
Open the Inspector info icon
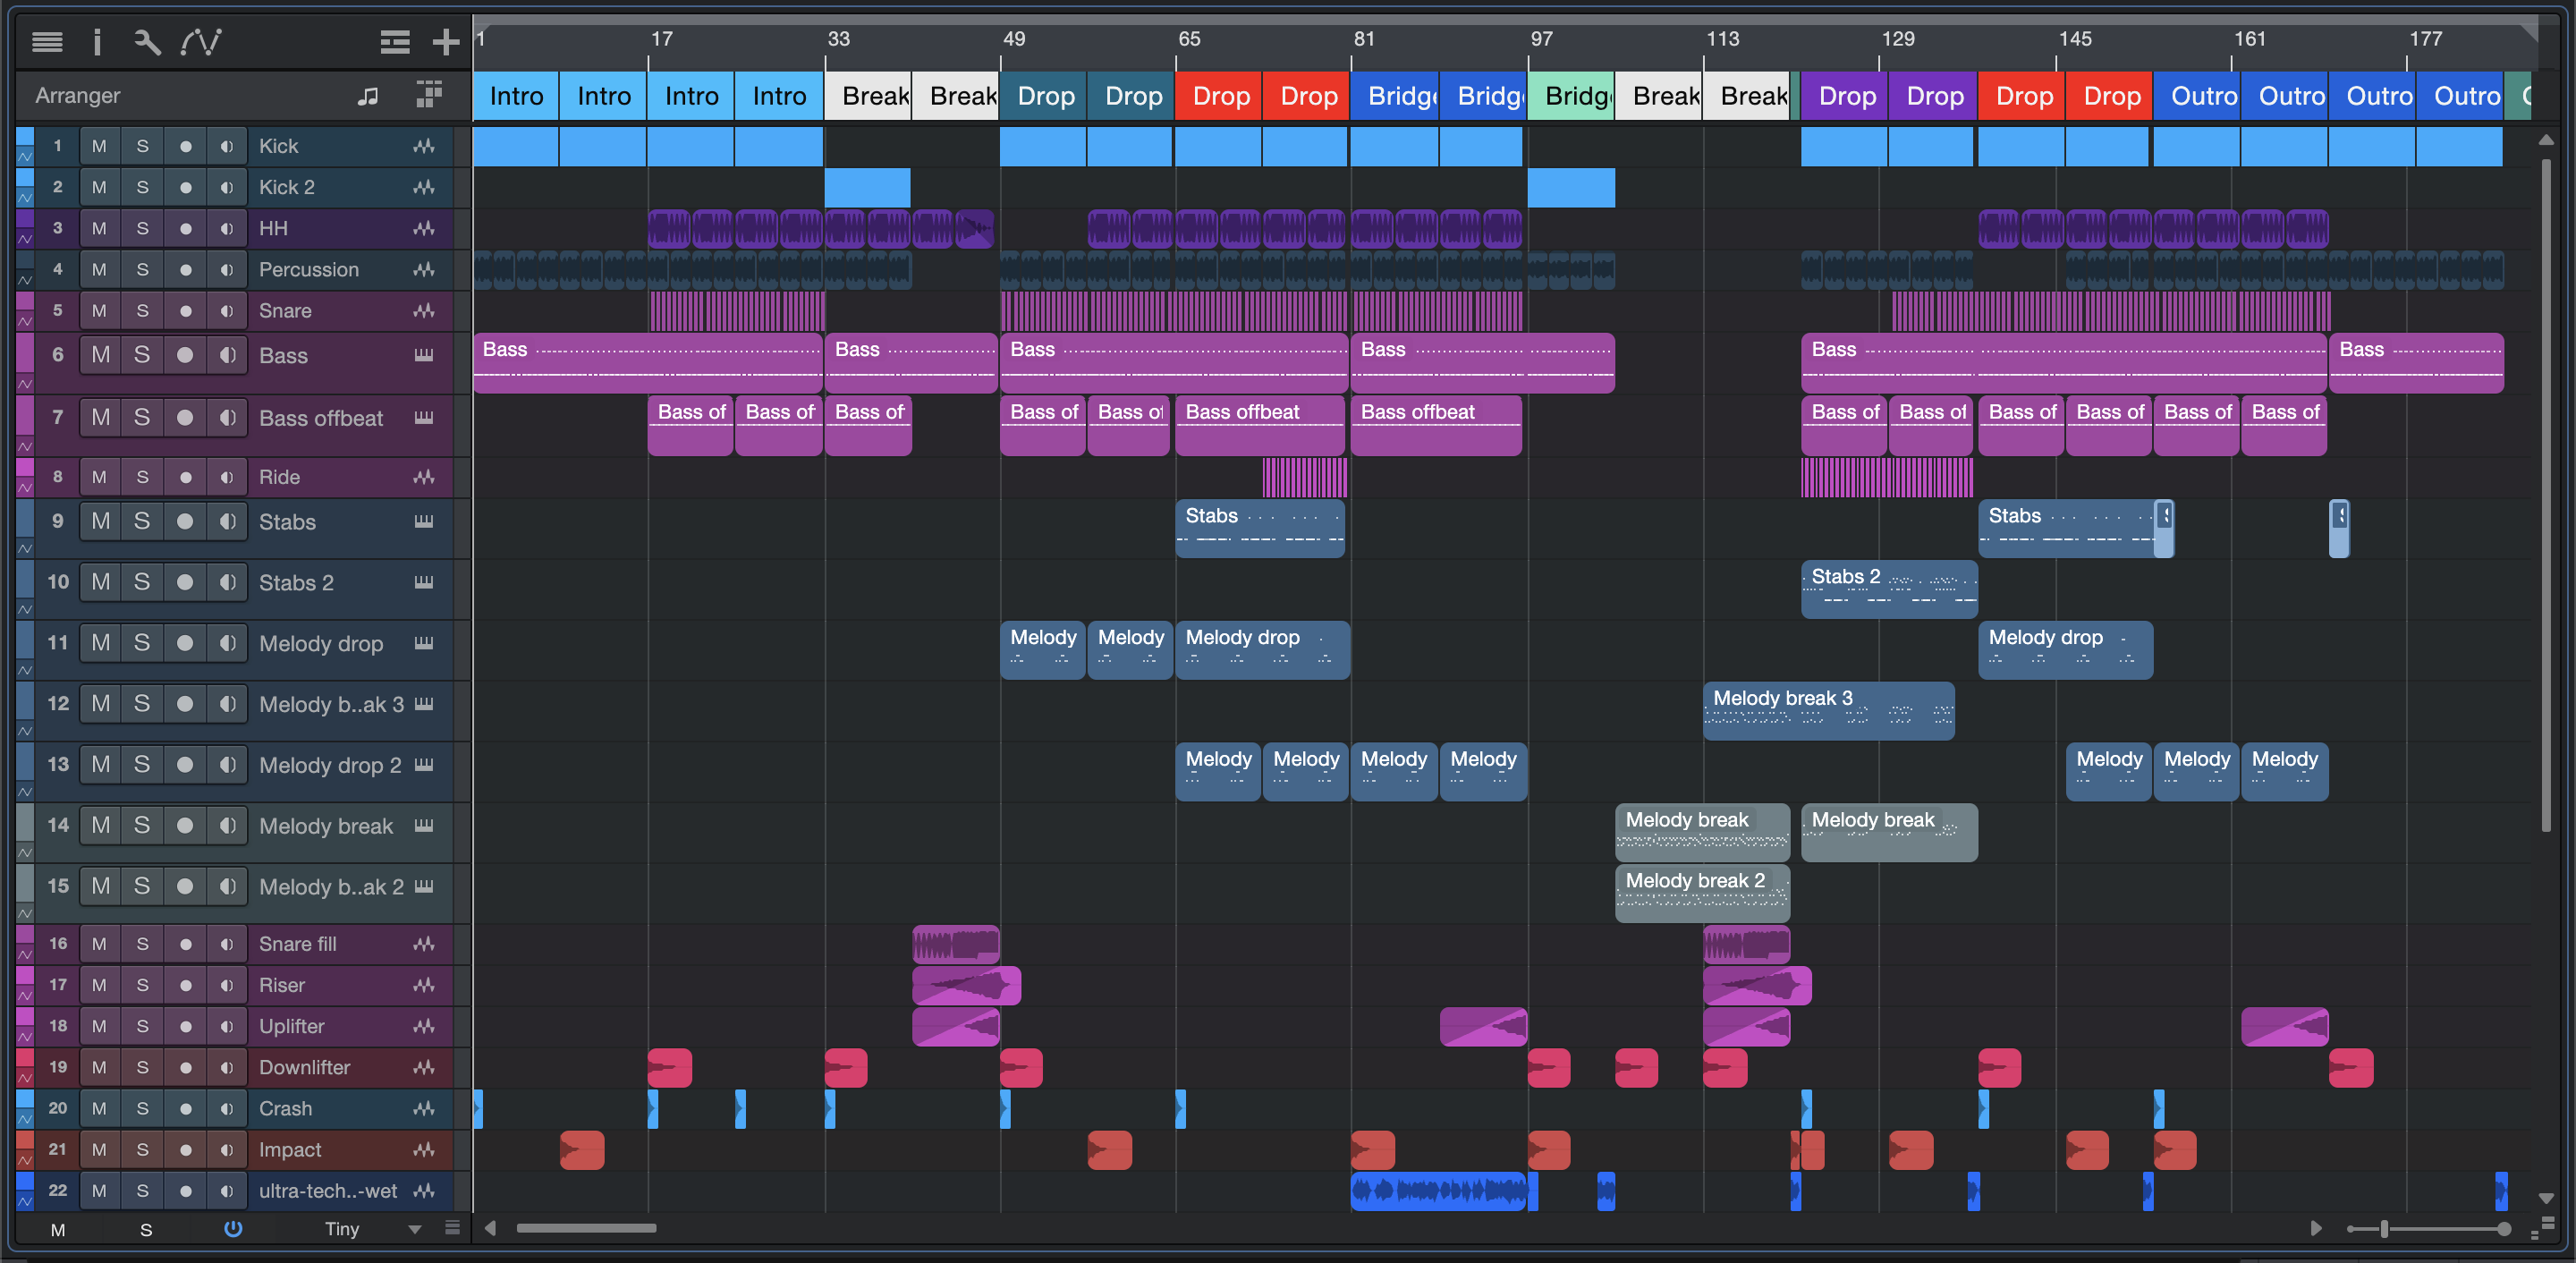pyautogui.click(x=97, y=42)
